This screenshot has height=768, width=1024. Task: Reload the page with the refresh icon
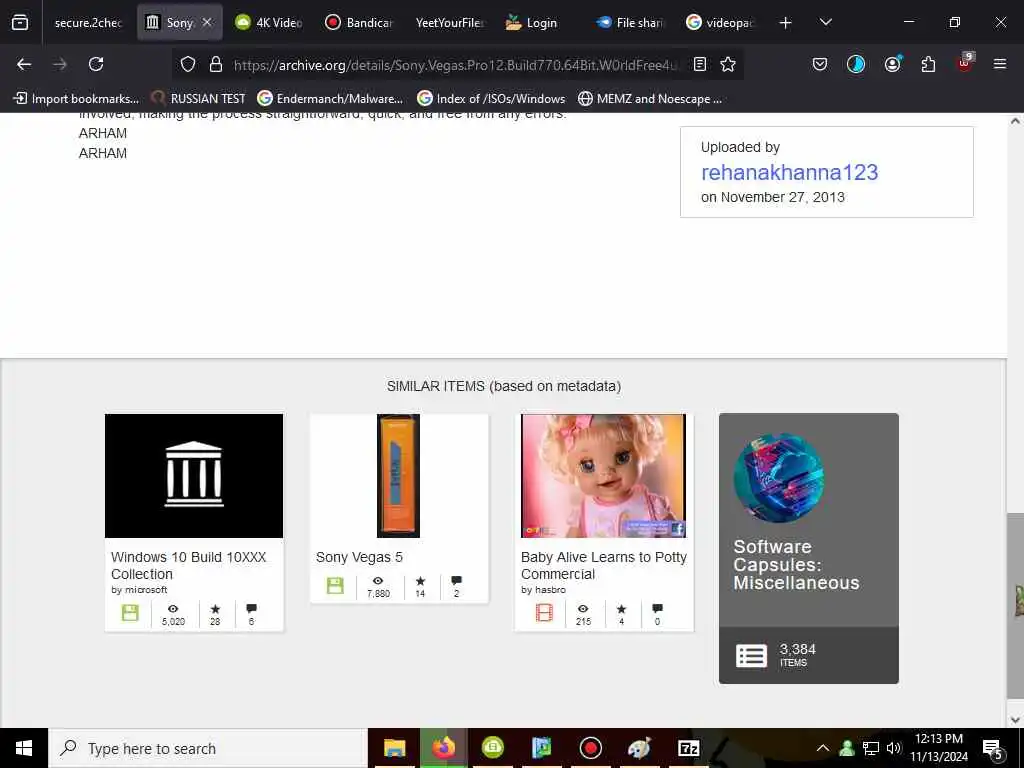(x=96, y=64)
